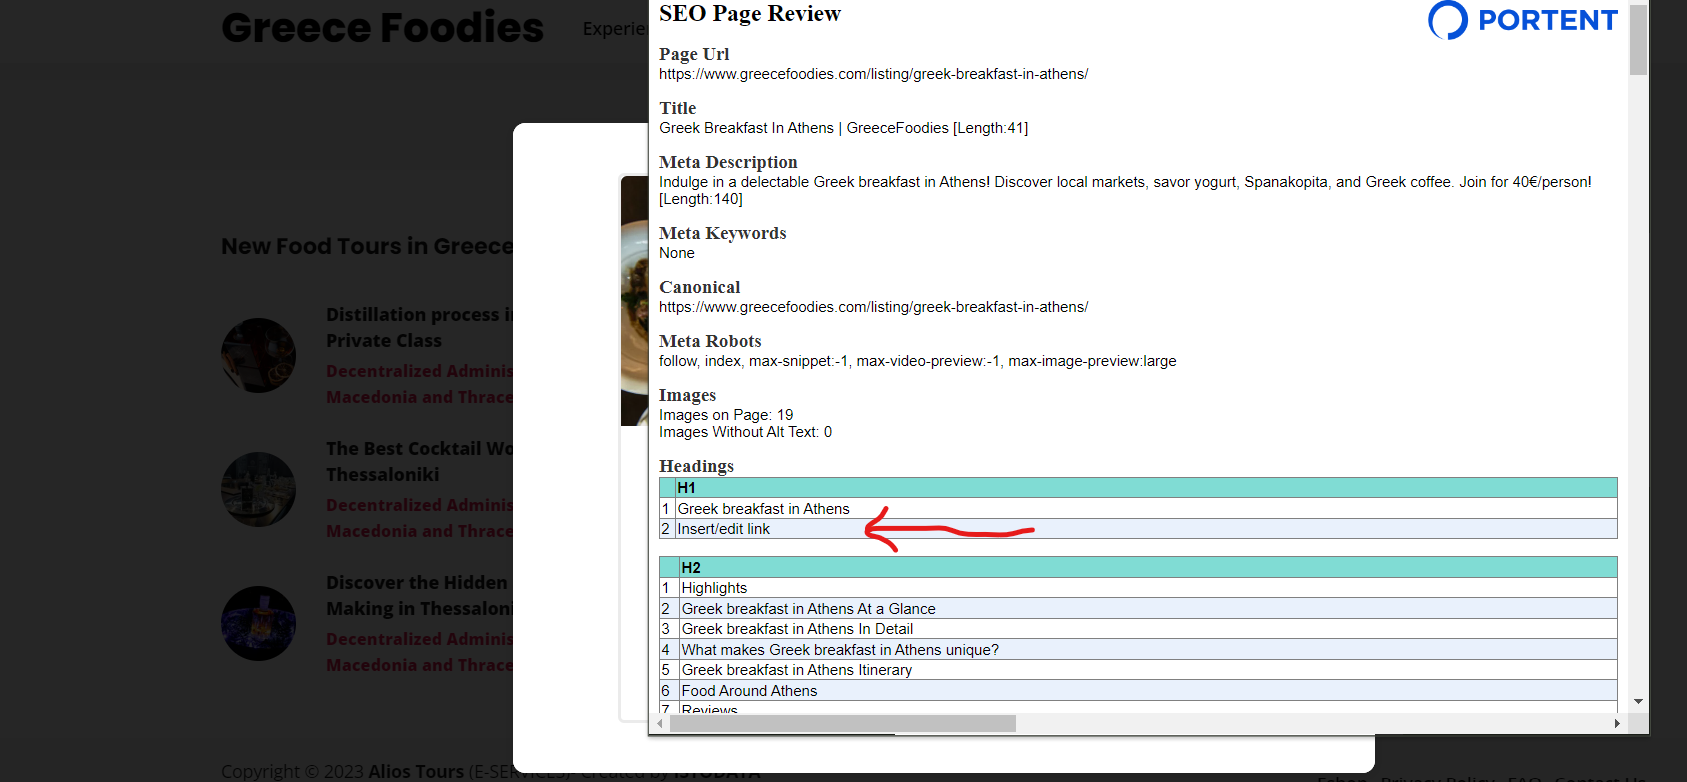Click the food photo in the modal dialog
Image resolution: width=1687 pixels, height=782 pixels.
pyautogui.click(x=634, y=301)
